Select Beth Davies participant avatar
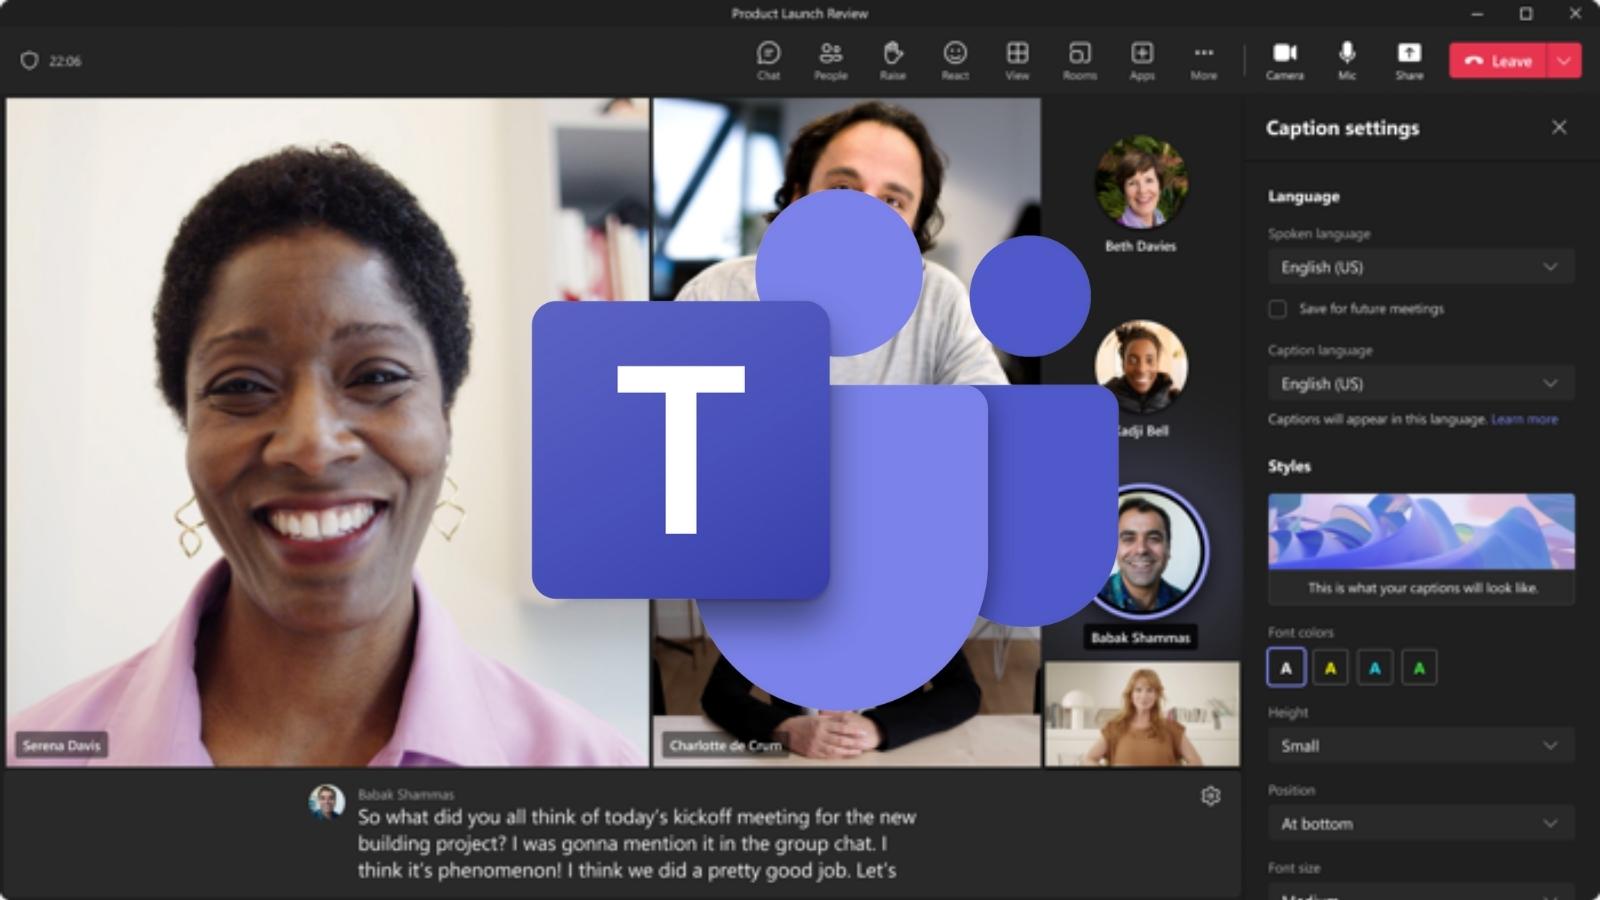Image resolution: width=1600 pixels, height=900 pixels. [1141, 183]
